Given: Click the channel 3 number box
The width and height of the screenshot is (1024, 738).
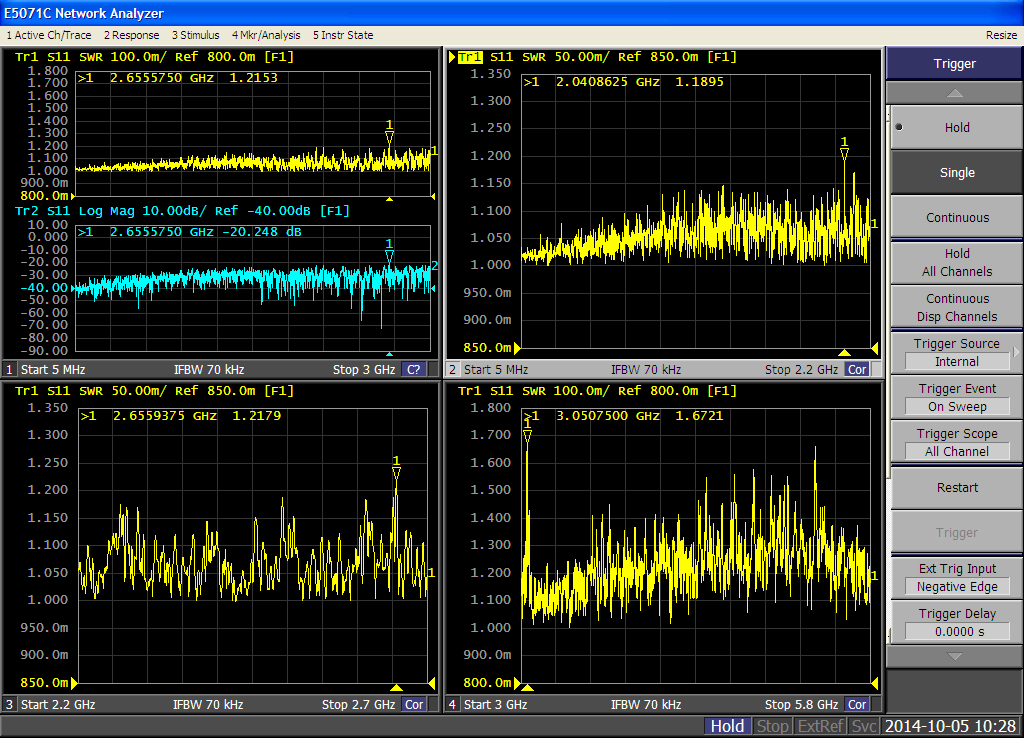Looking at the screenshot, I should (x=9, y=705).
